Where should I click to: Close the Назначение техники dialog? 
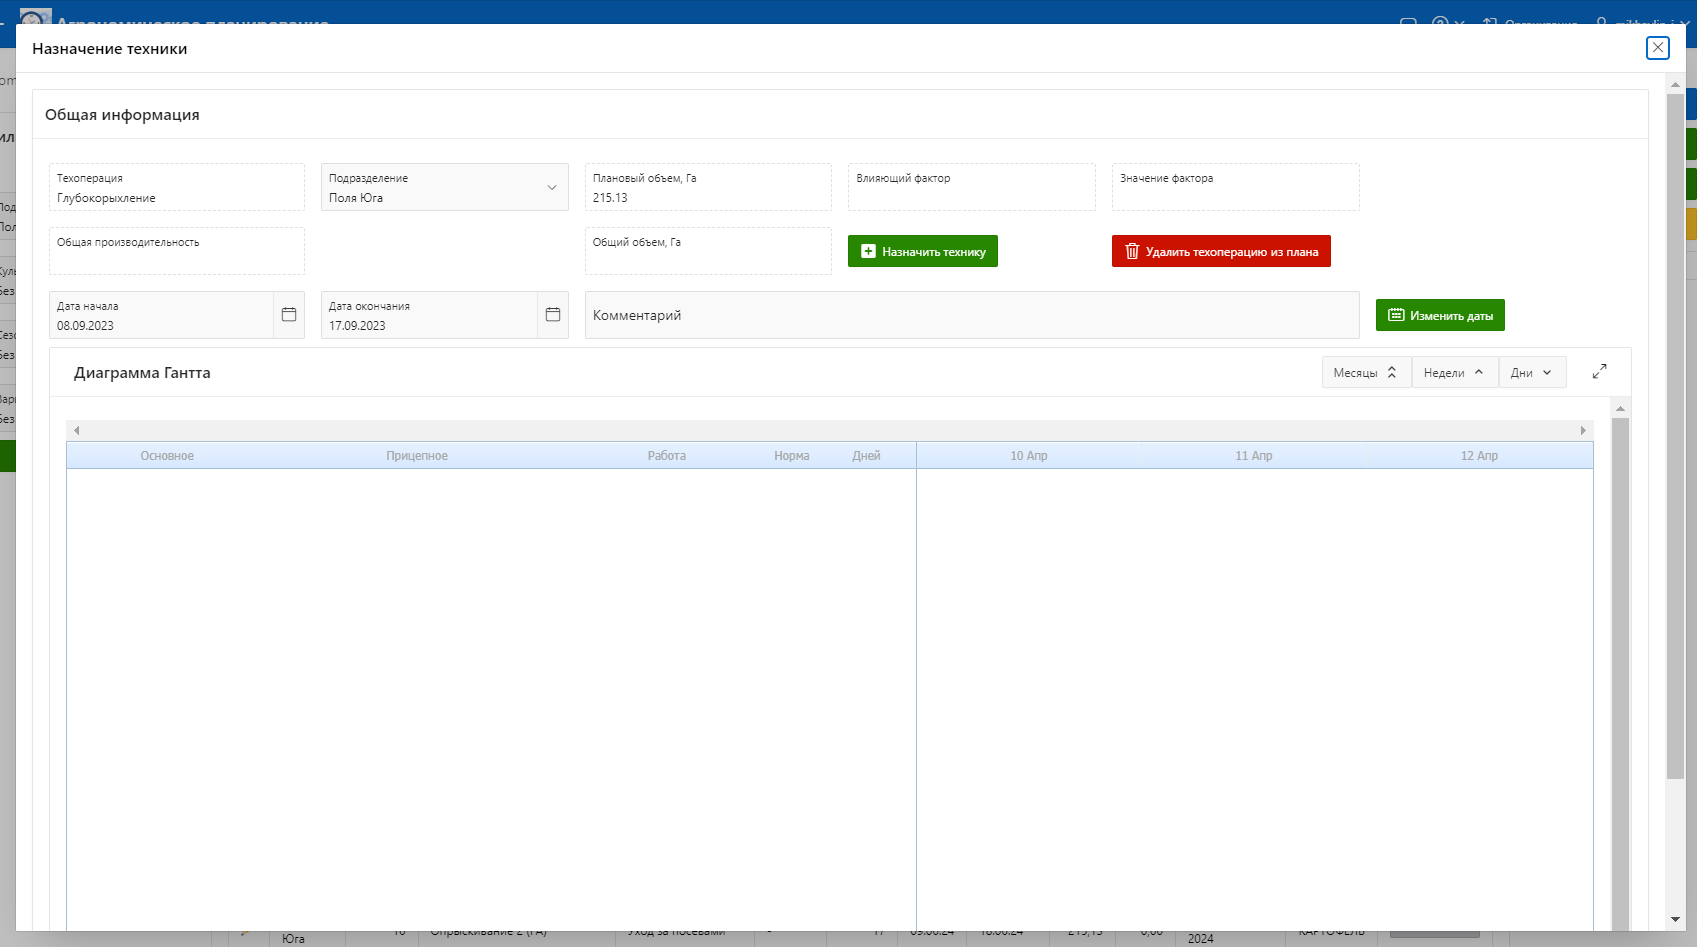pos(1657,48)
